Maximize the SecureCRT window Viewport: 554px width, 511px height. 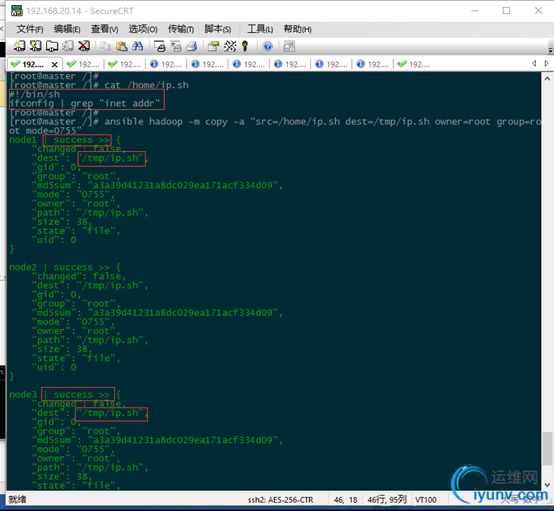506,11
